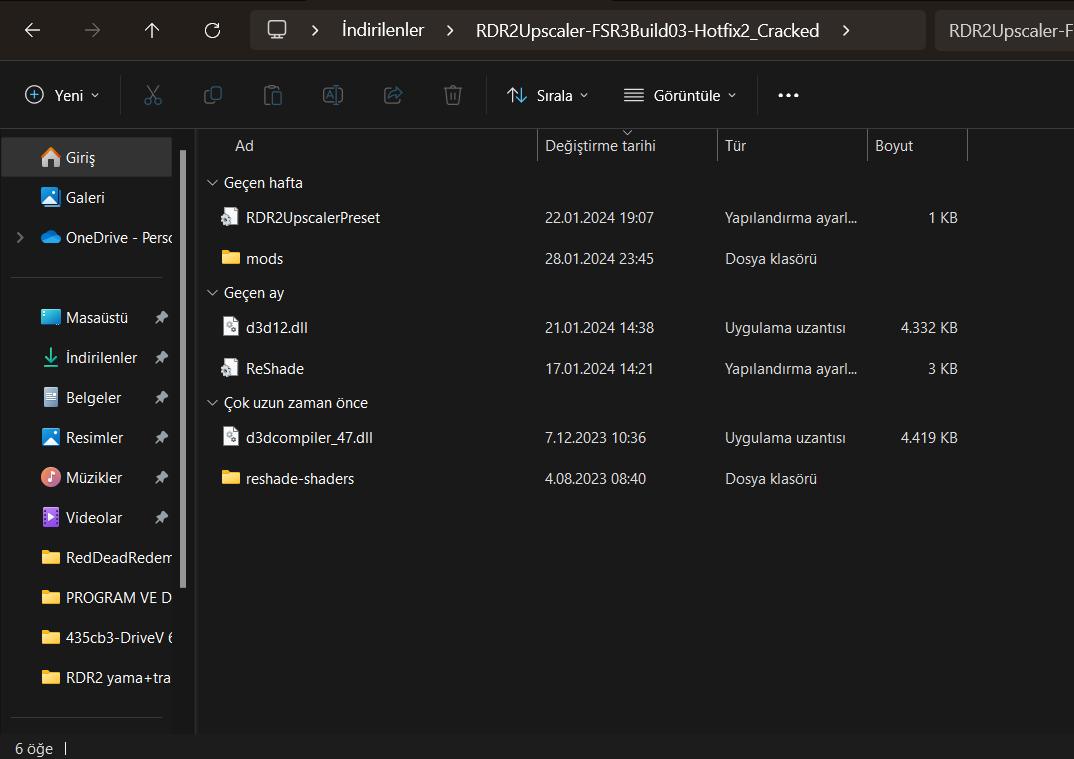1074x759 pixels.
Task: Click the Rename icon in toolbar
Action: (333, 95)
